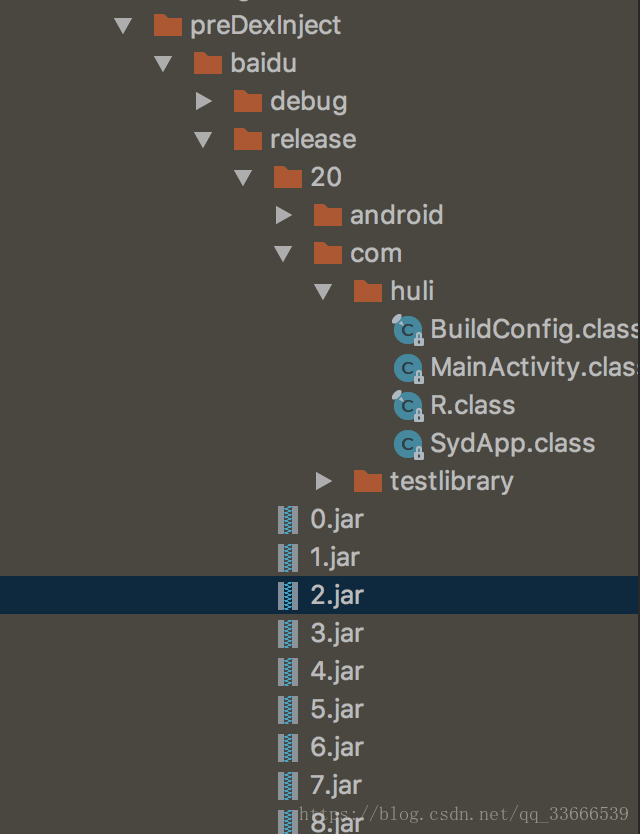Select the 7.jar file
This screenshot has height=834, width=640.
(319, 786)
